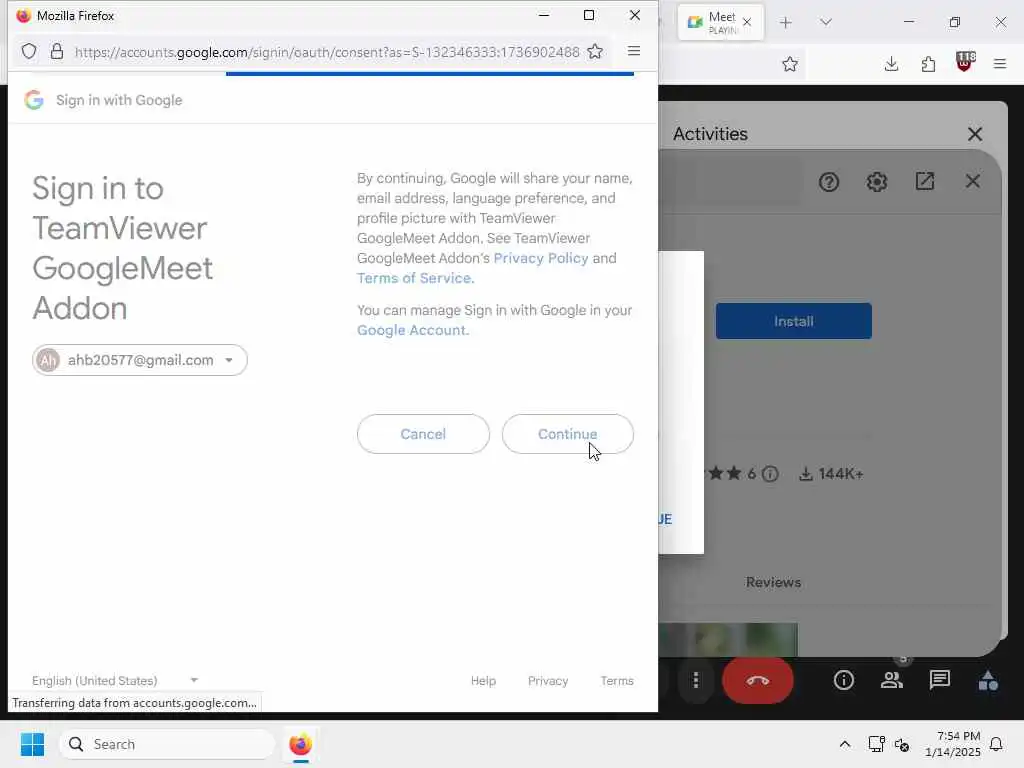This screenshot has width=1024, height=768.
Task: Click the help question mark icon in add-on dialog
Action: [828, 182]
